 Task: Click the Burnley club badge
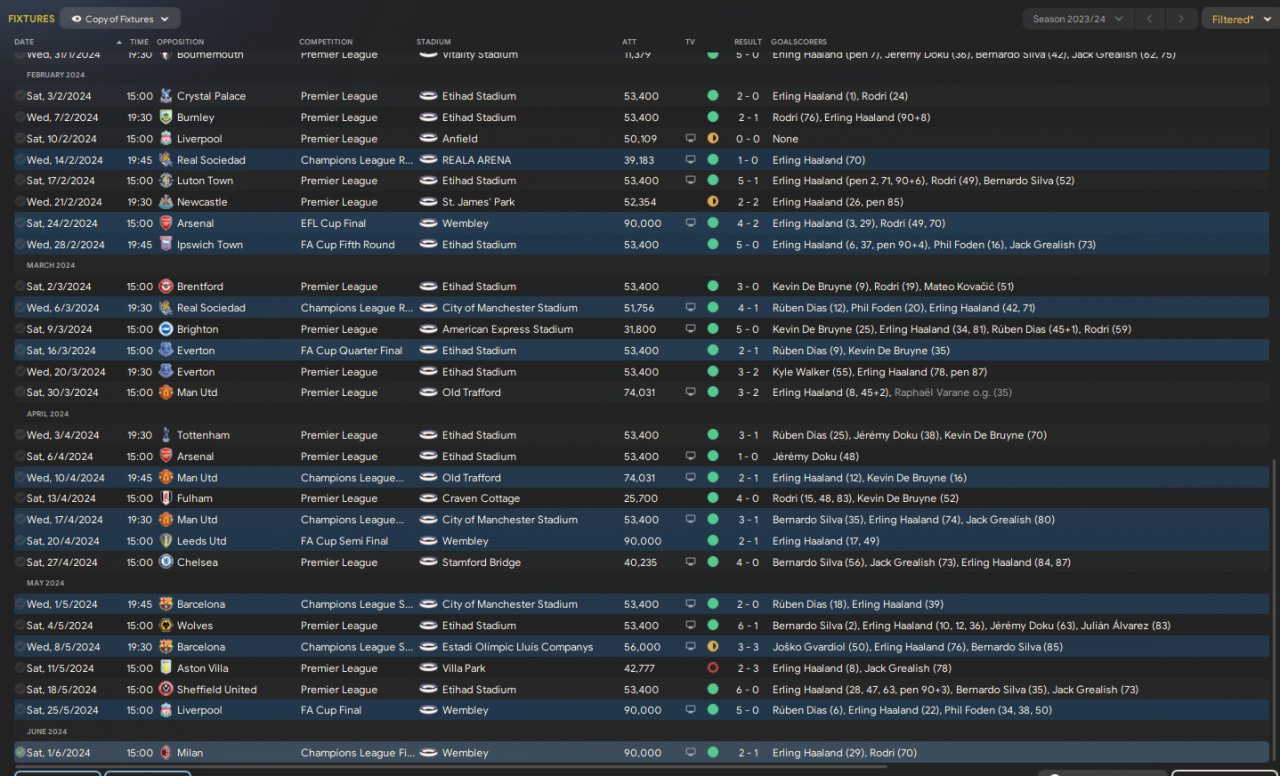(165, 117)
